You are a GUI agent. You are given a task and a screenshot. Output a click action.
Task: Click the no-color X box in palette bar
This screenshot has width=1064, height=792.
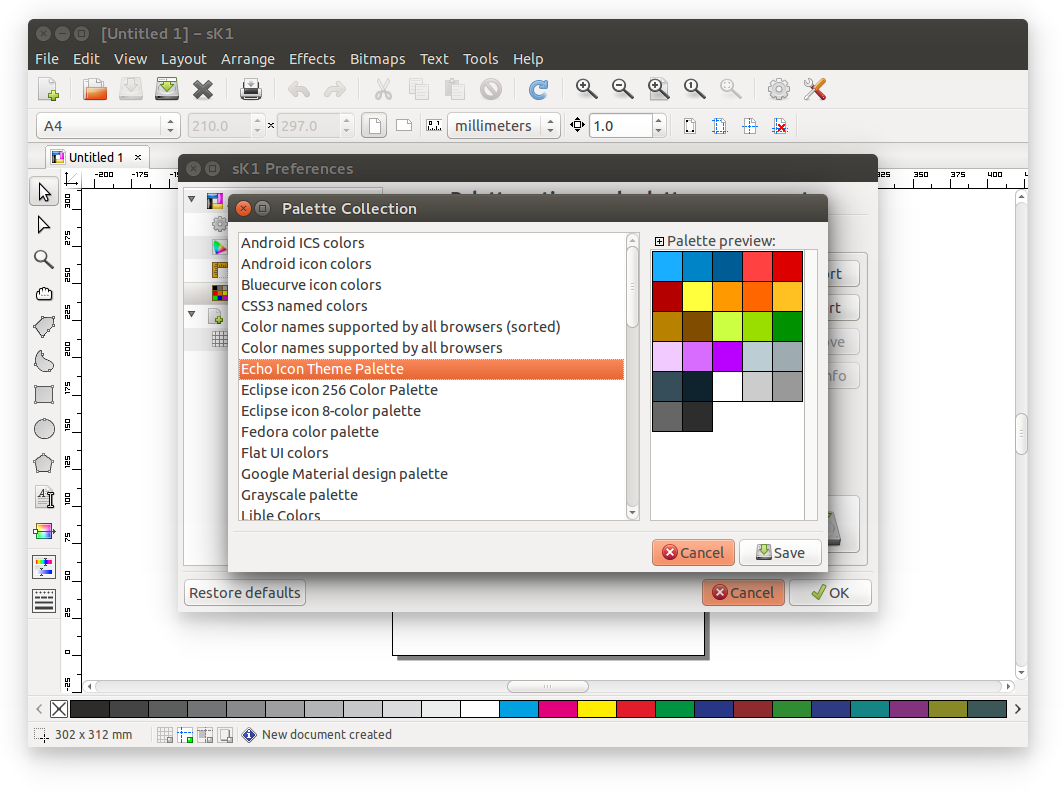tap(59, 709)
